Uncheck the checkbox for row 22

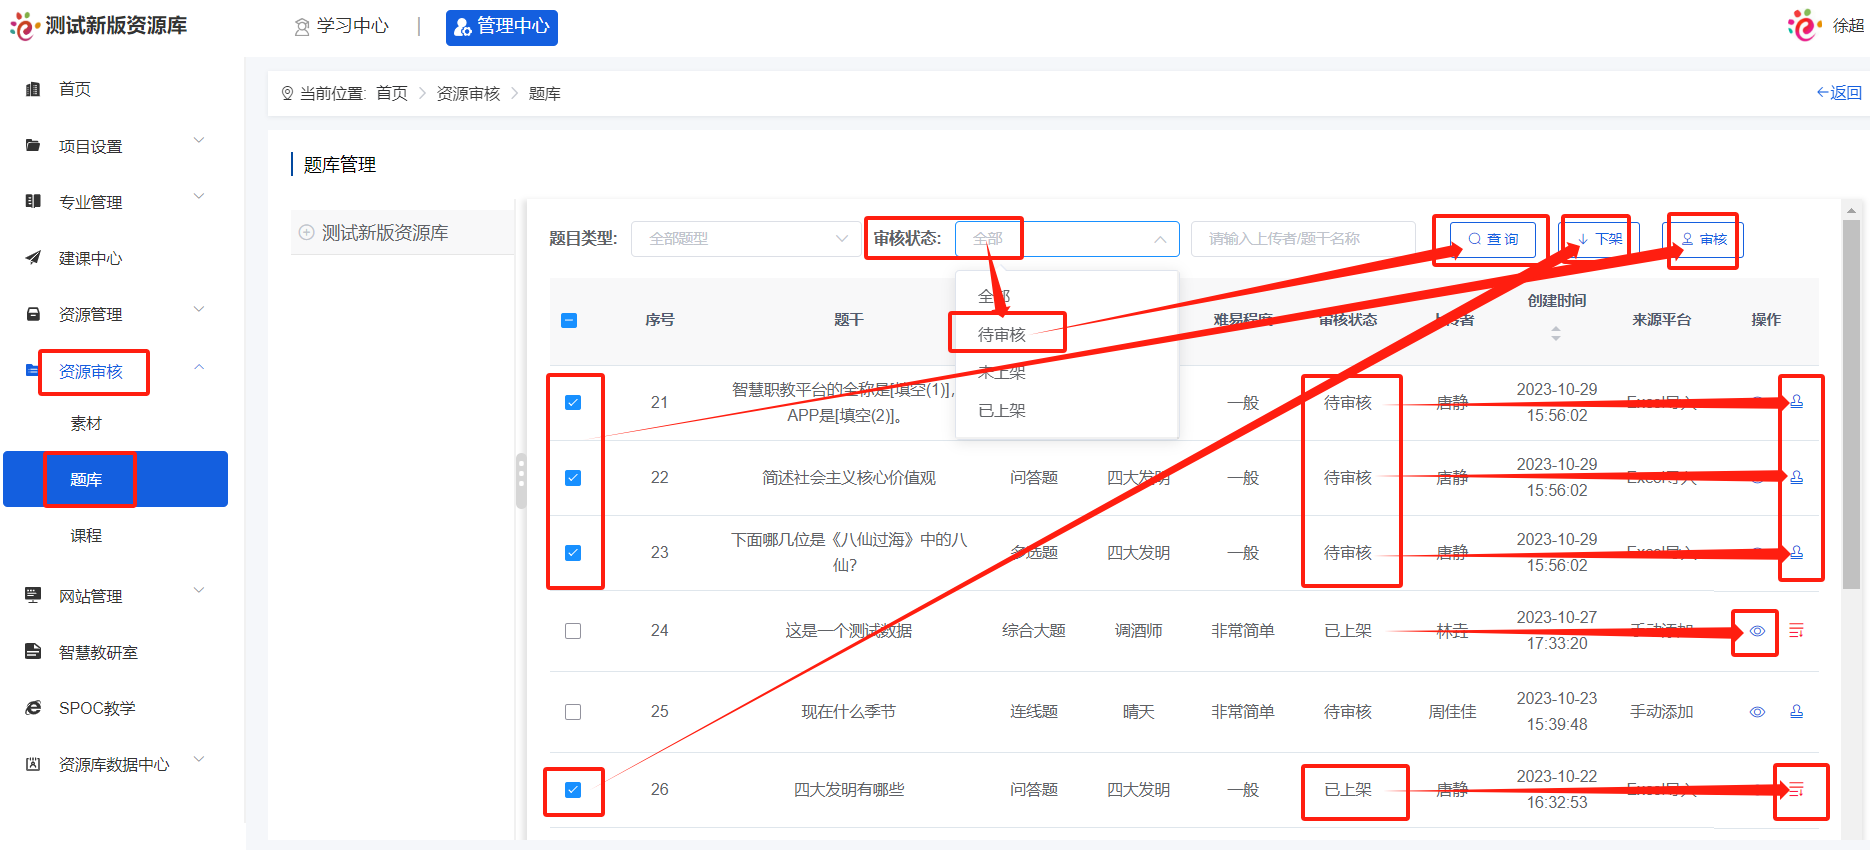[573, 477]
